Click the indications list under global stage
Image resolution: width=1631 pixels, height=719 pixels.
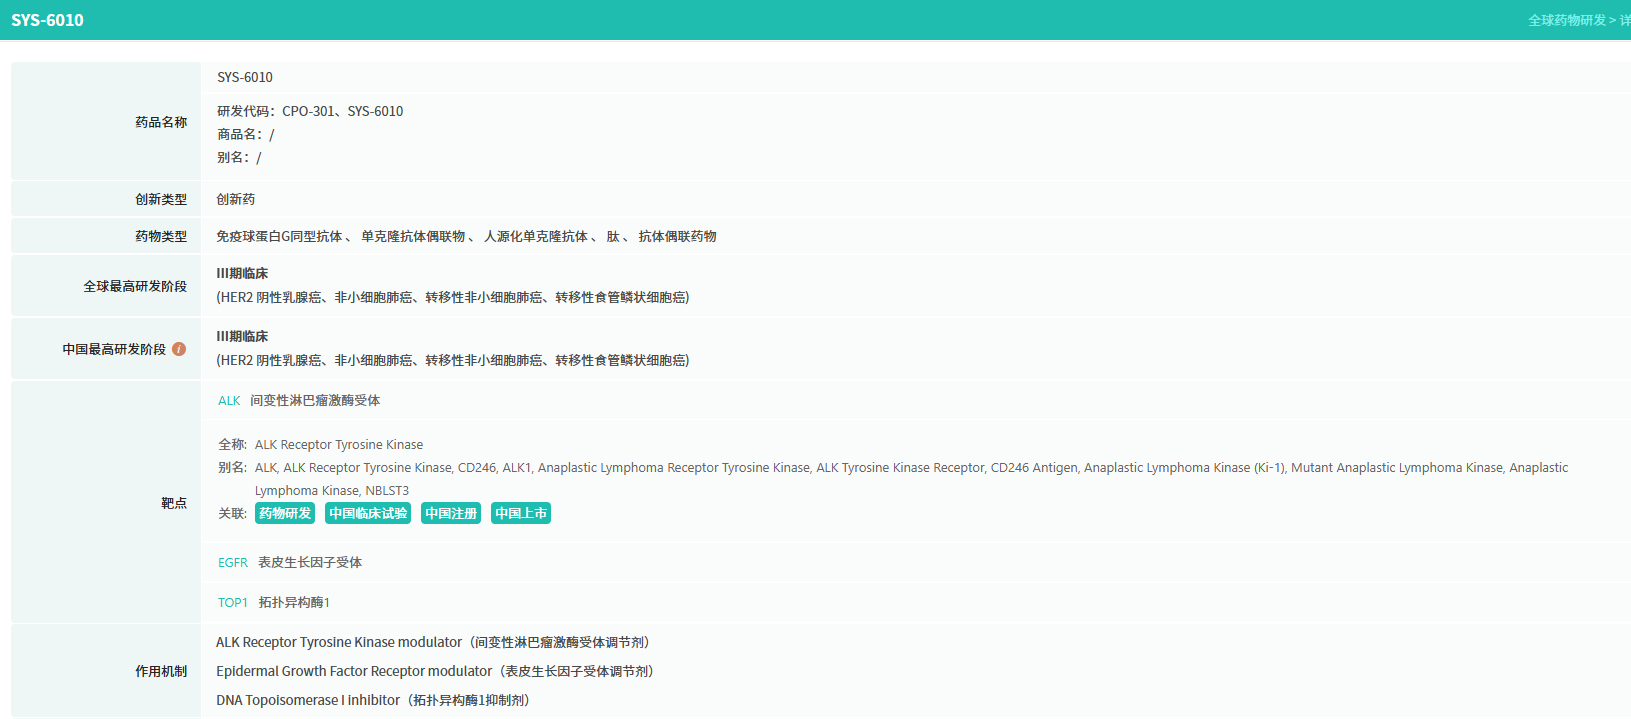pos(453,297)
